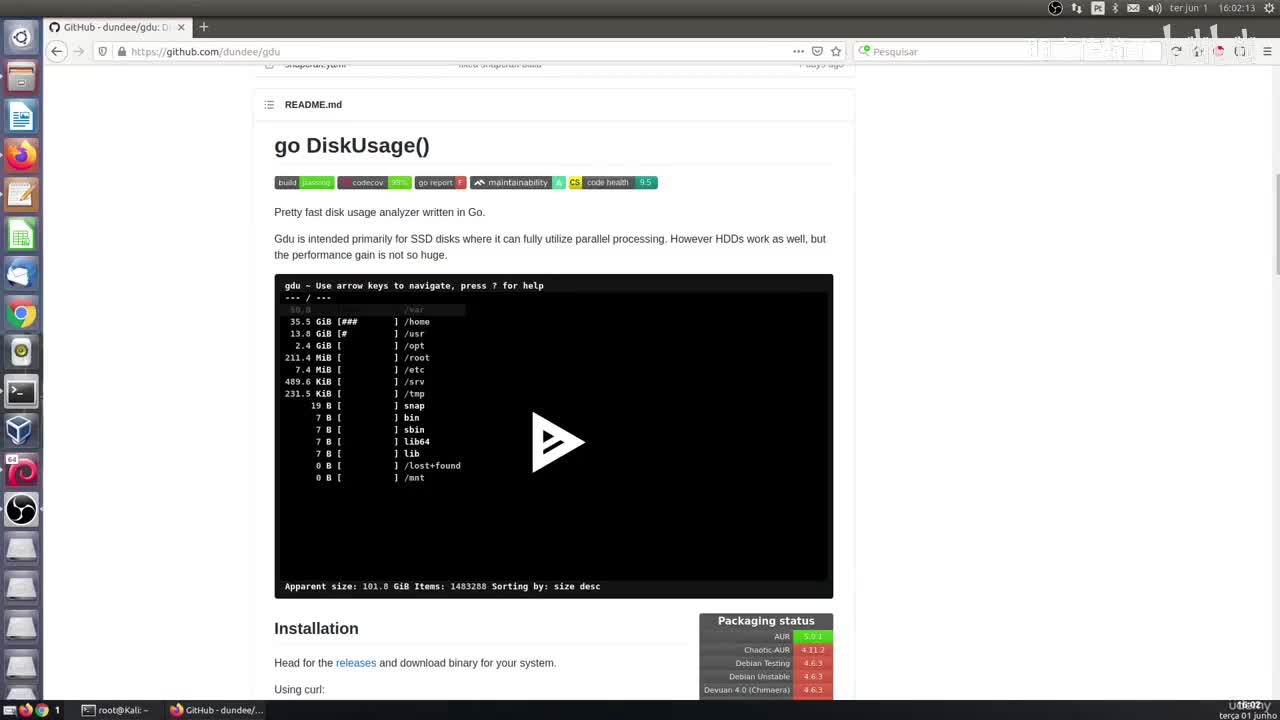Open the Packaging status badge
1280x720 pixels.
tap(766, 655)
